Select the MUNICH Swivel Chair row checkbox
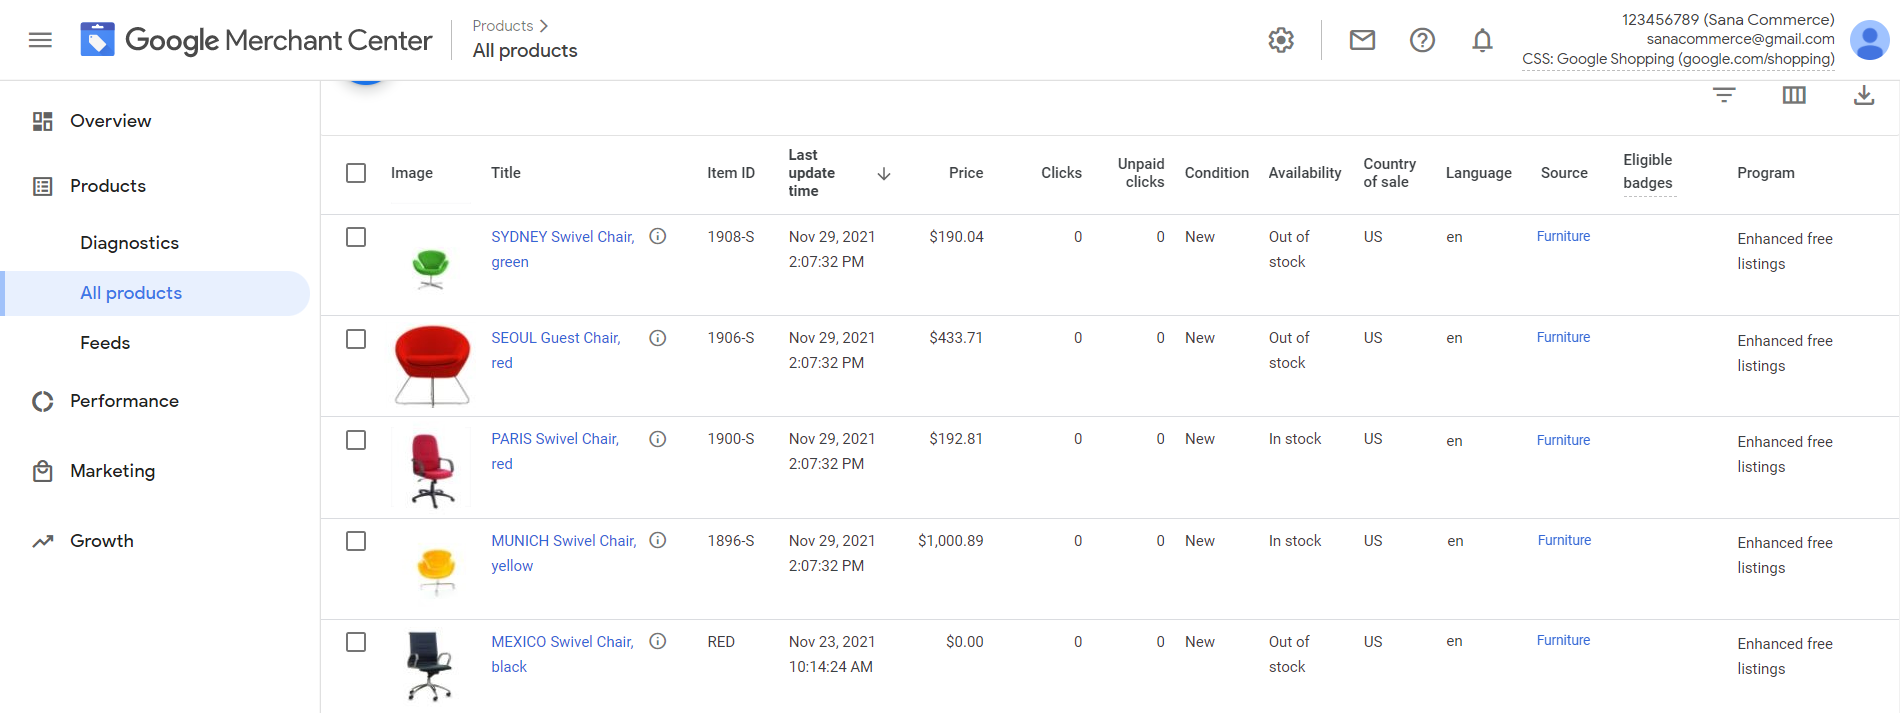This screenshot has height=713, width=1900. click(356, 541)
